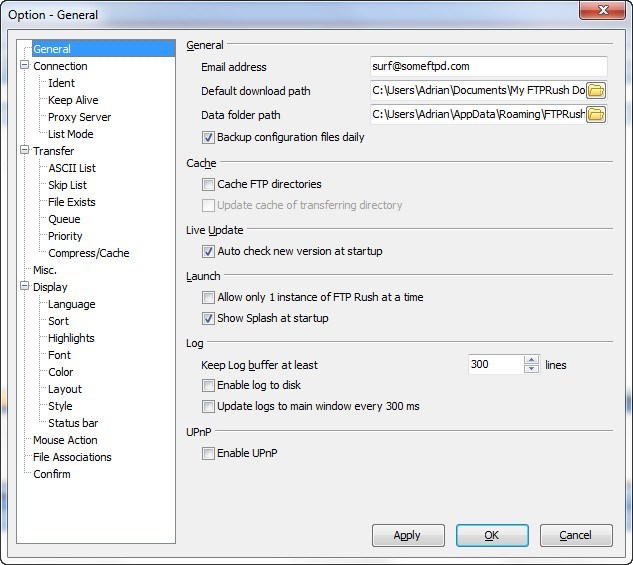Collapse the Display tree node
The image size is (633, 565).
coord(25,287)
